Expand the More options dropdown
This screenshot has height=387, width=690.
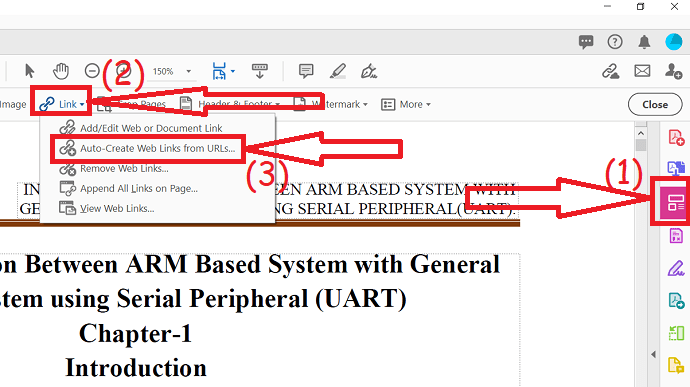click(x=406, y=104)
